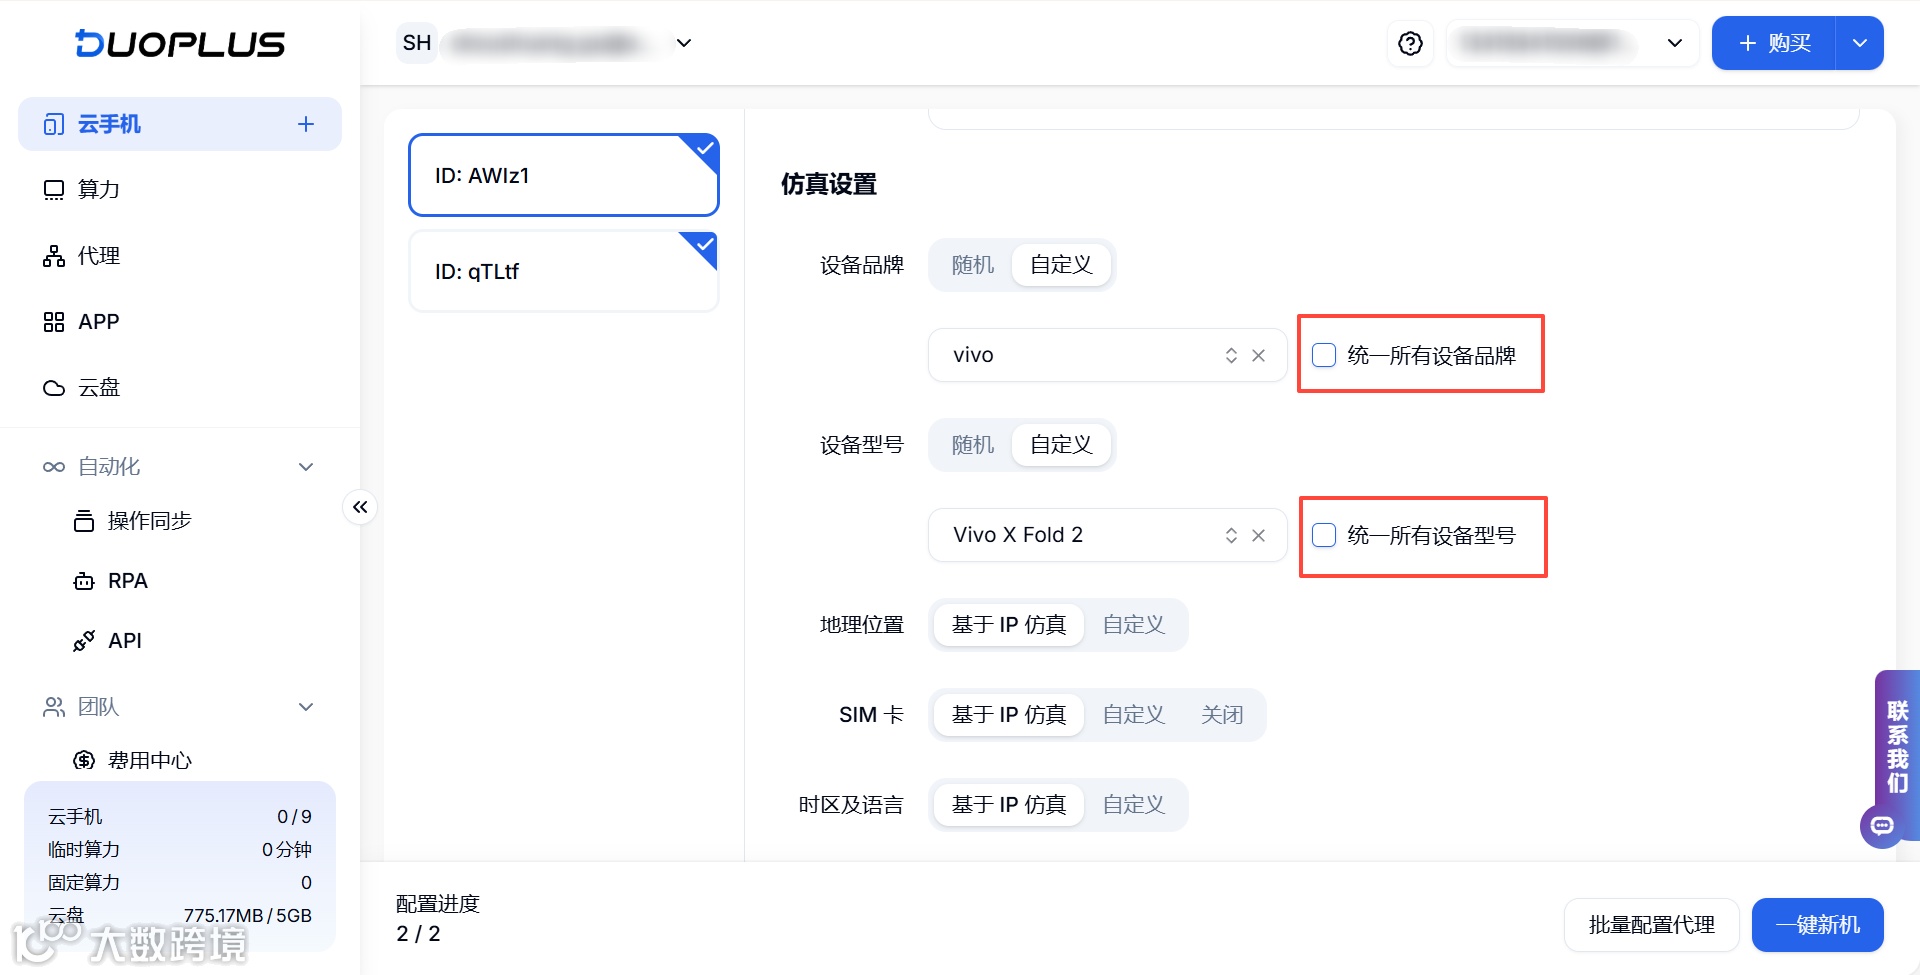Click the DuoPlus logo

click(180, 43)
